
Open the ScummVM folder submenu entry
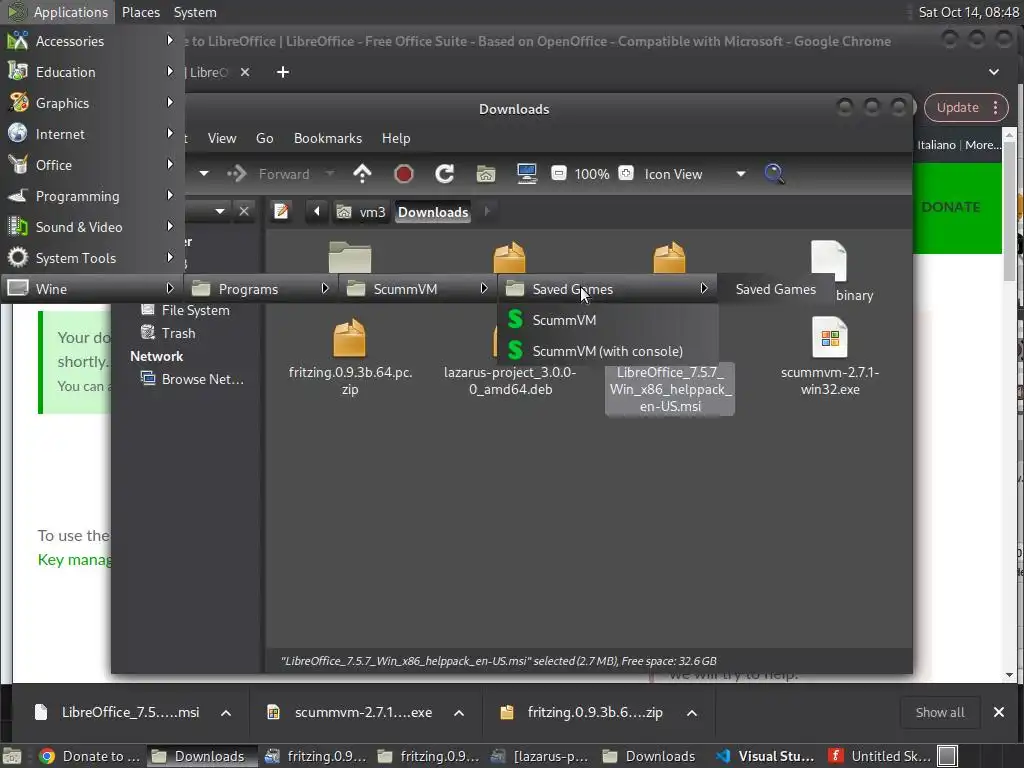click(418, 289)
